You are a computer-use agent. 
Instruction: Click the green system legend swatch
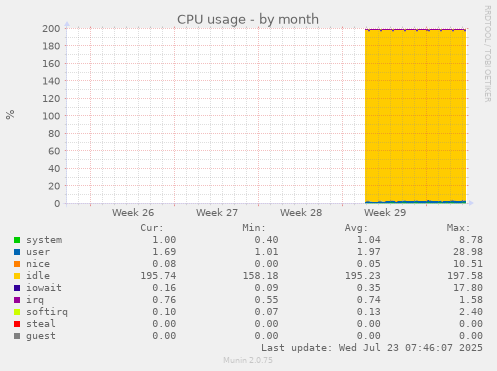[17, 240]
